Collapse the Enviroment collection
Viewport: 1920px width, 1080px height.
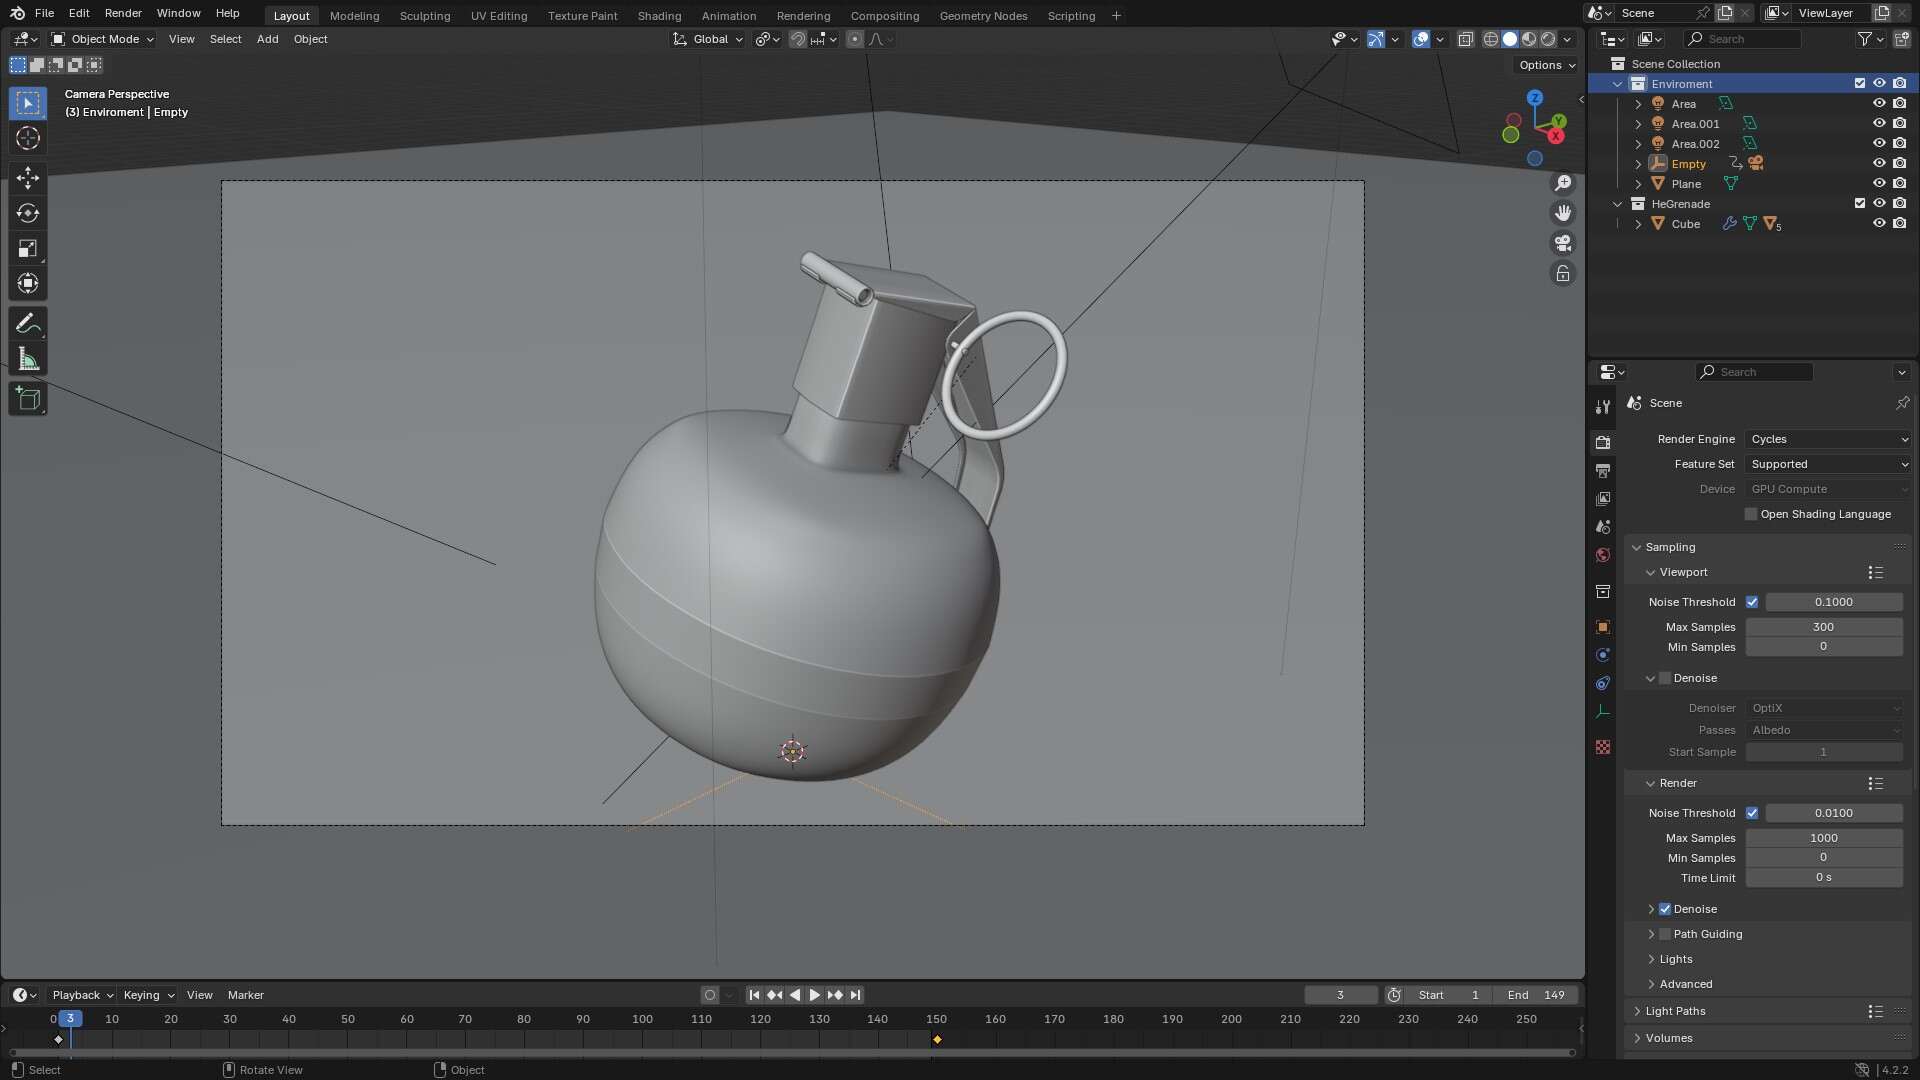tap(1617, 84)
